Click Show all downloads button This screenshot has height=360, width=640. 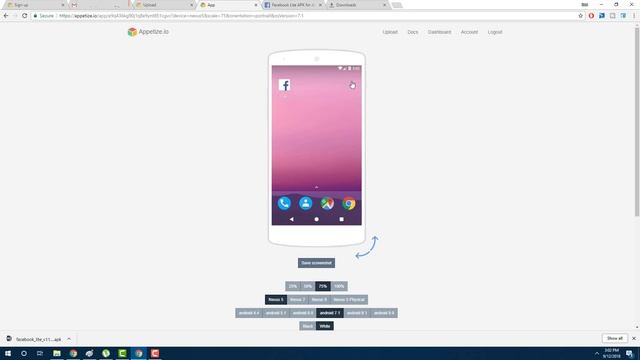pos(615,338)
